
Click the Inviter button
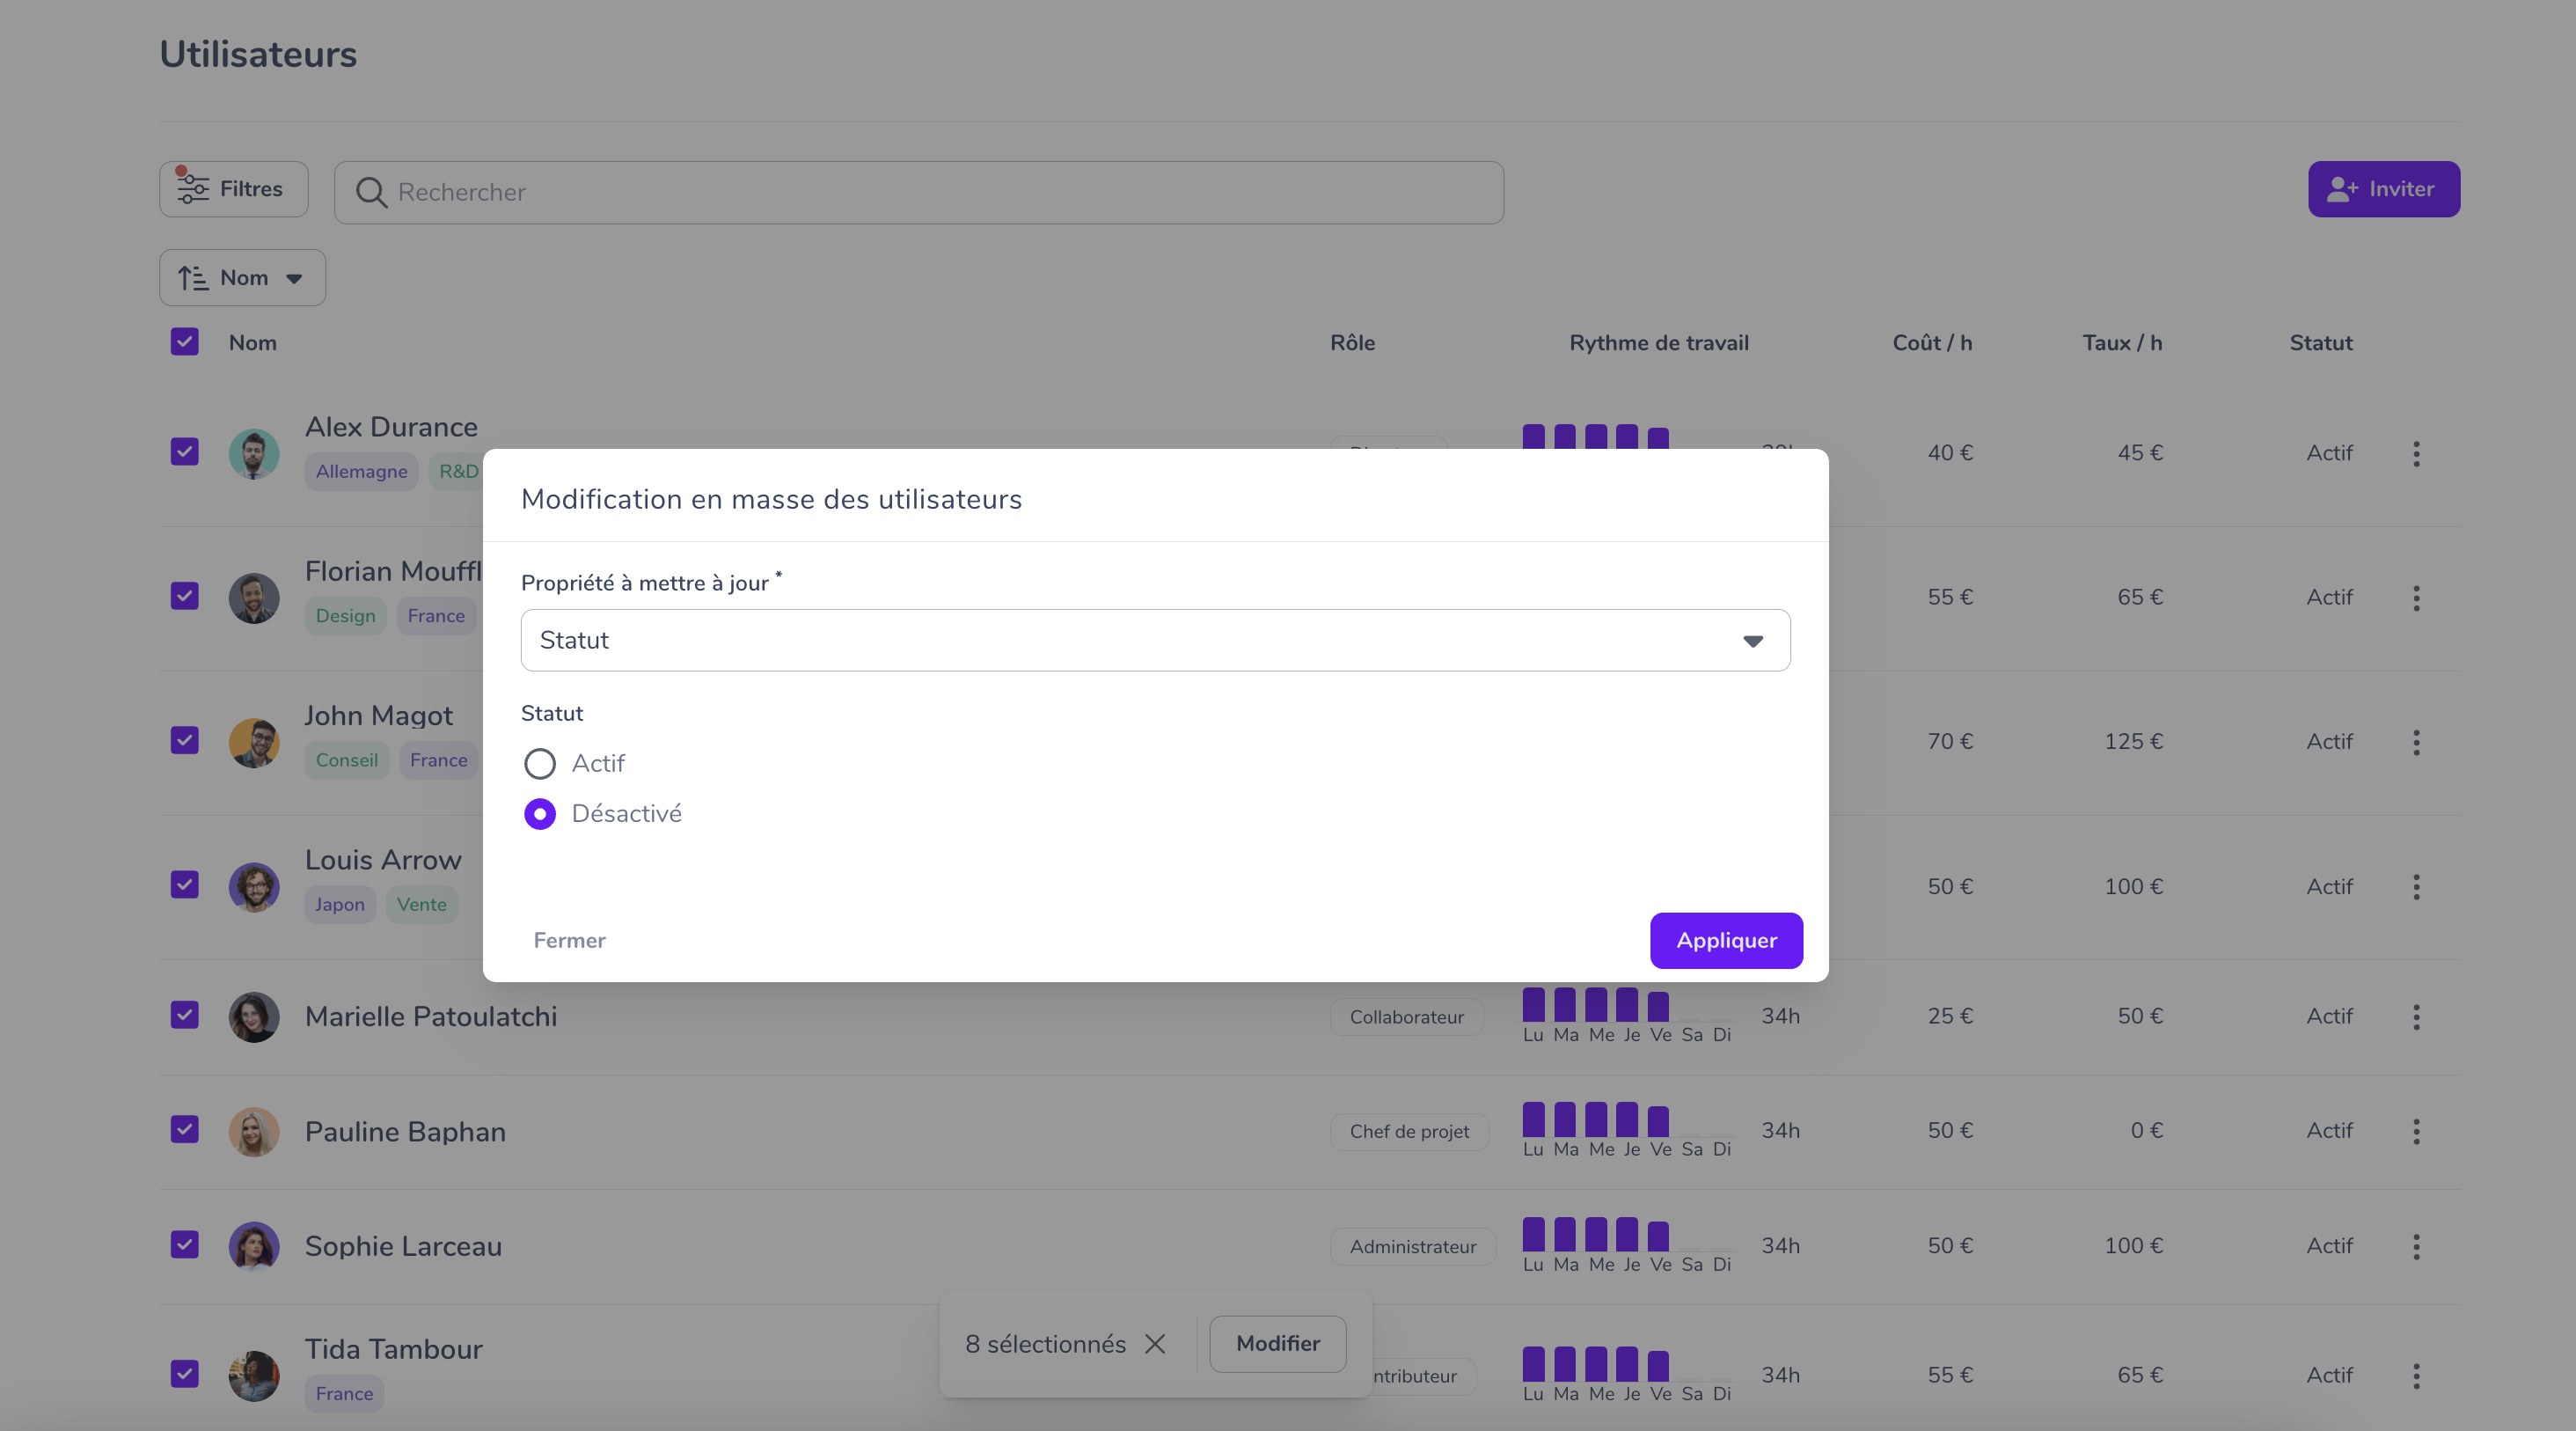[2383, 189]
